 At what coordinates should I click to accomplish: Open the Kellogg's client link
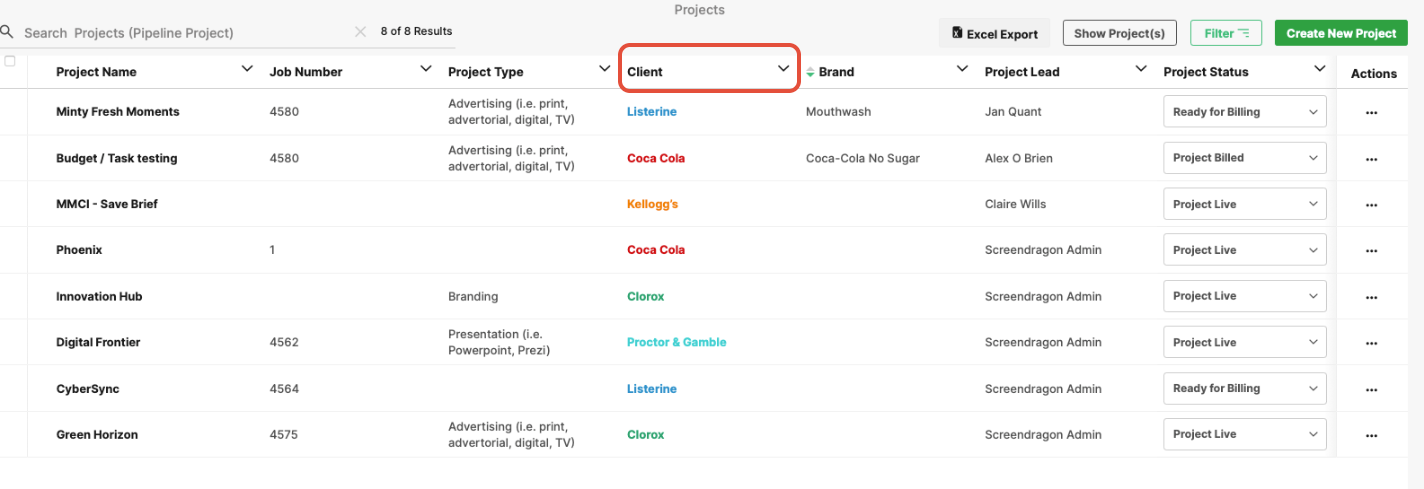click(x=653, y=204)
